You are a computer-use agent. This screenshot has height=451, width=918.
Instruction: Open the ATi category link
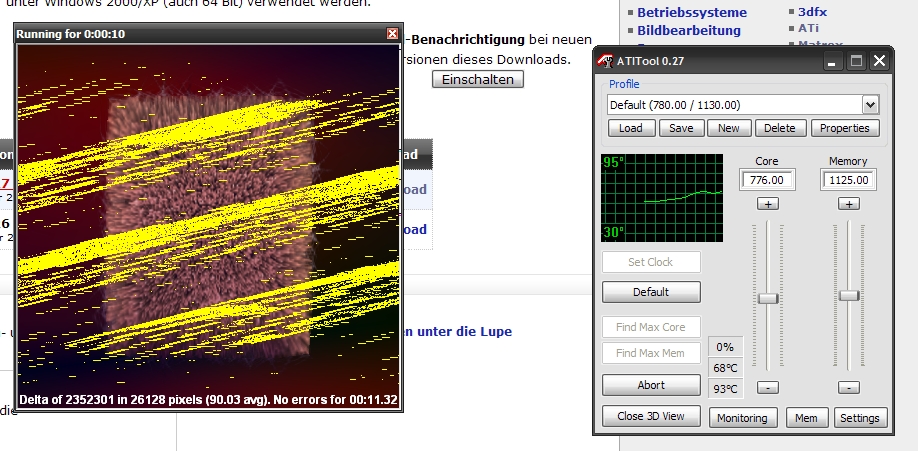[809, 28]
